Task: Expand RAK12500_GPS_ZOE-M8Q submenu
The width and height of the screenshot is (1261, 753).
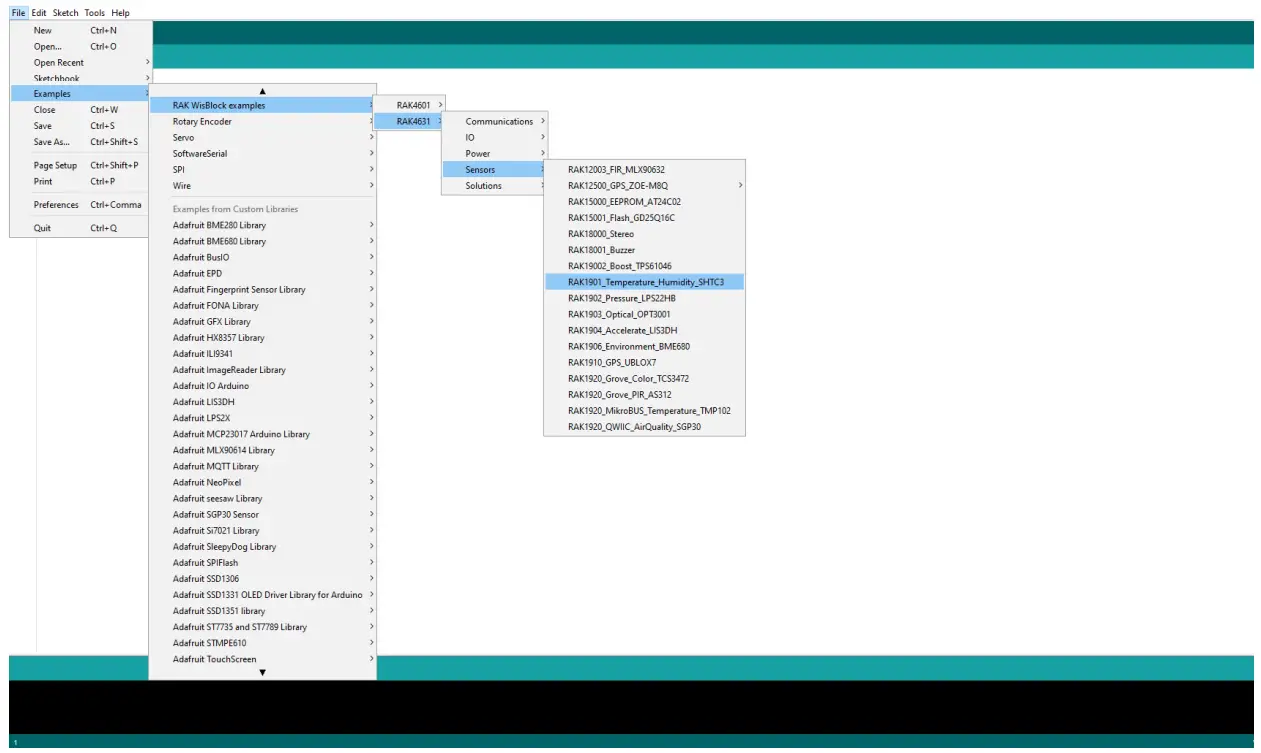Action: click(x=644, y=185)
